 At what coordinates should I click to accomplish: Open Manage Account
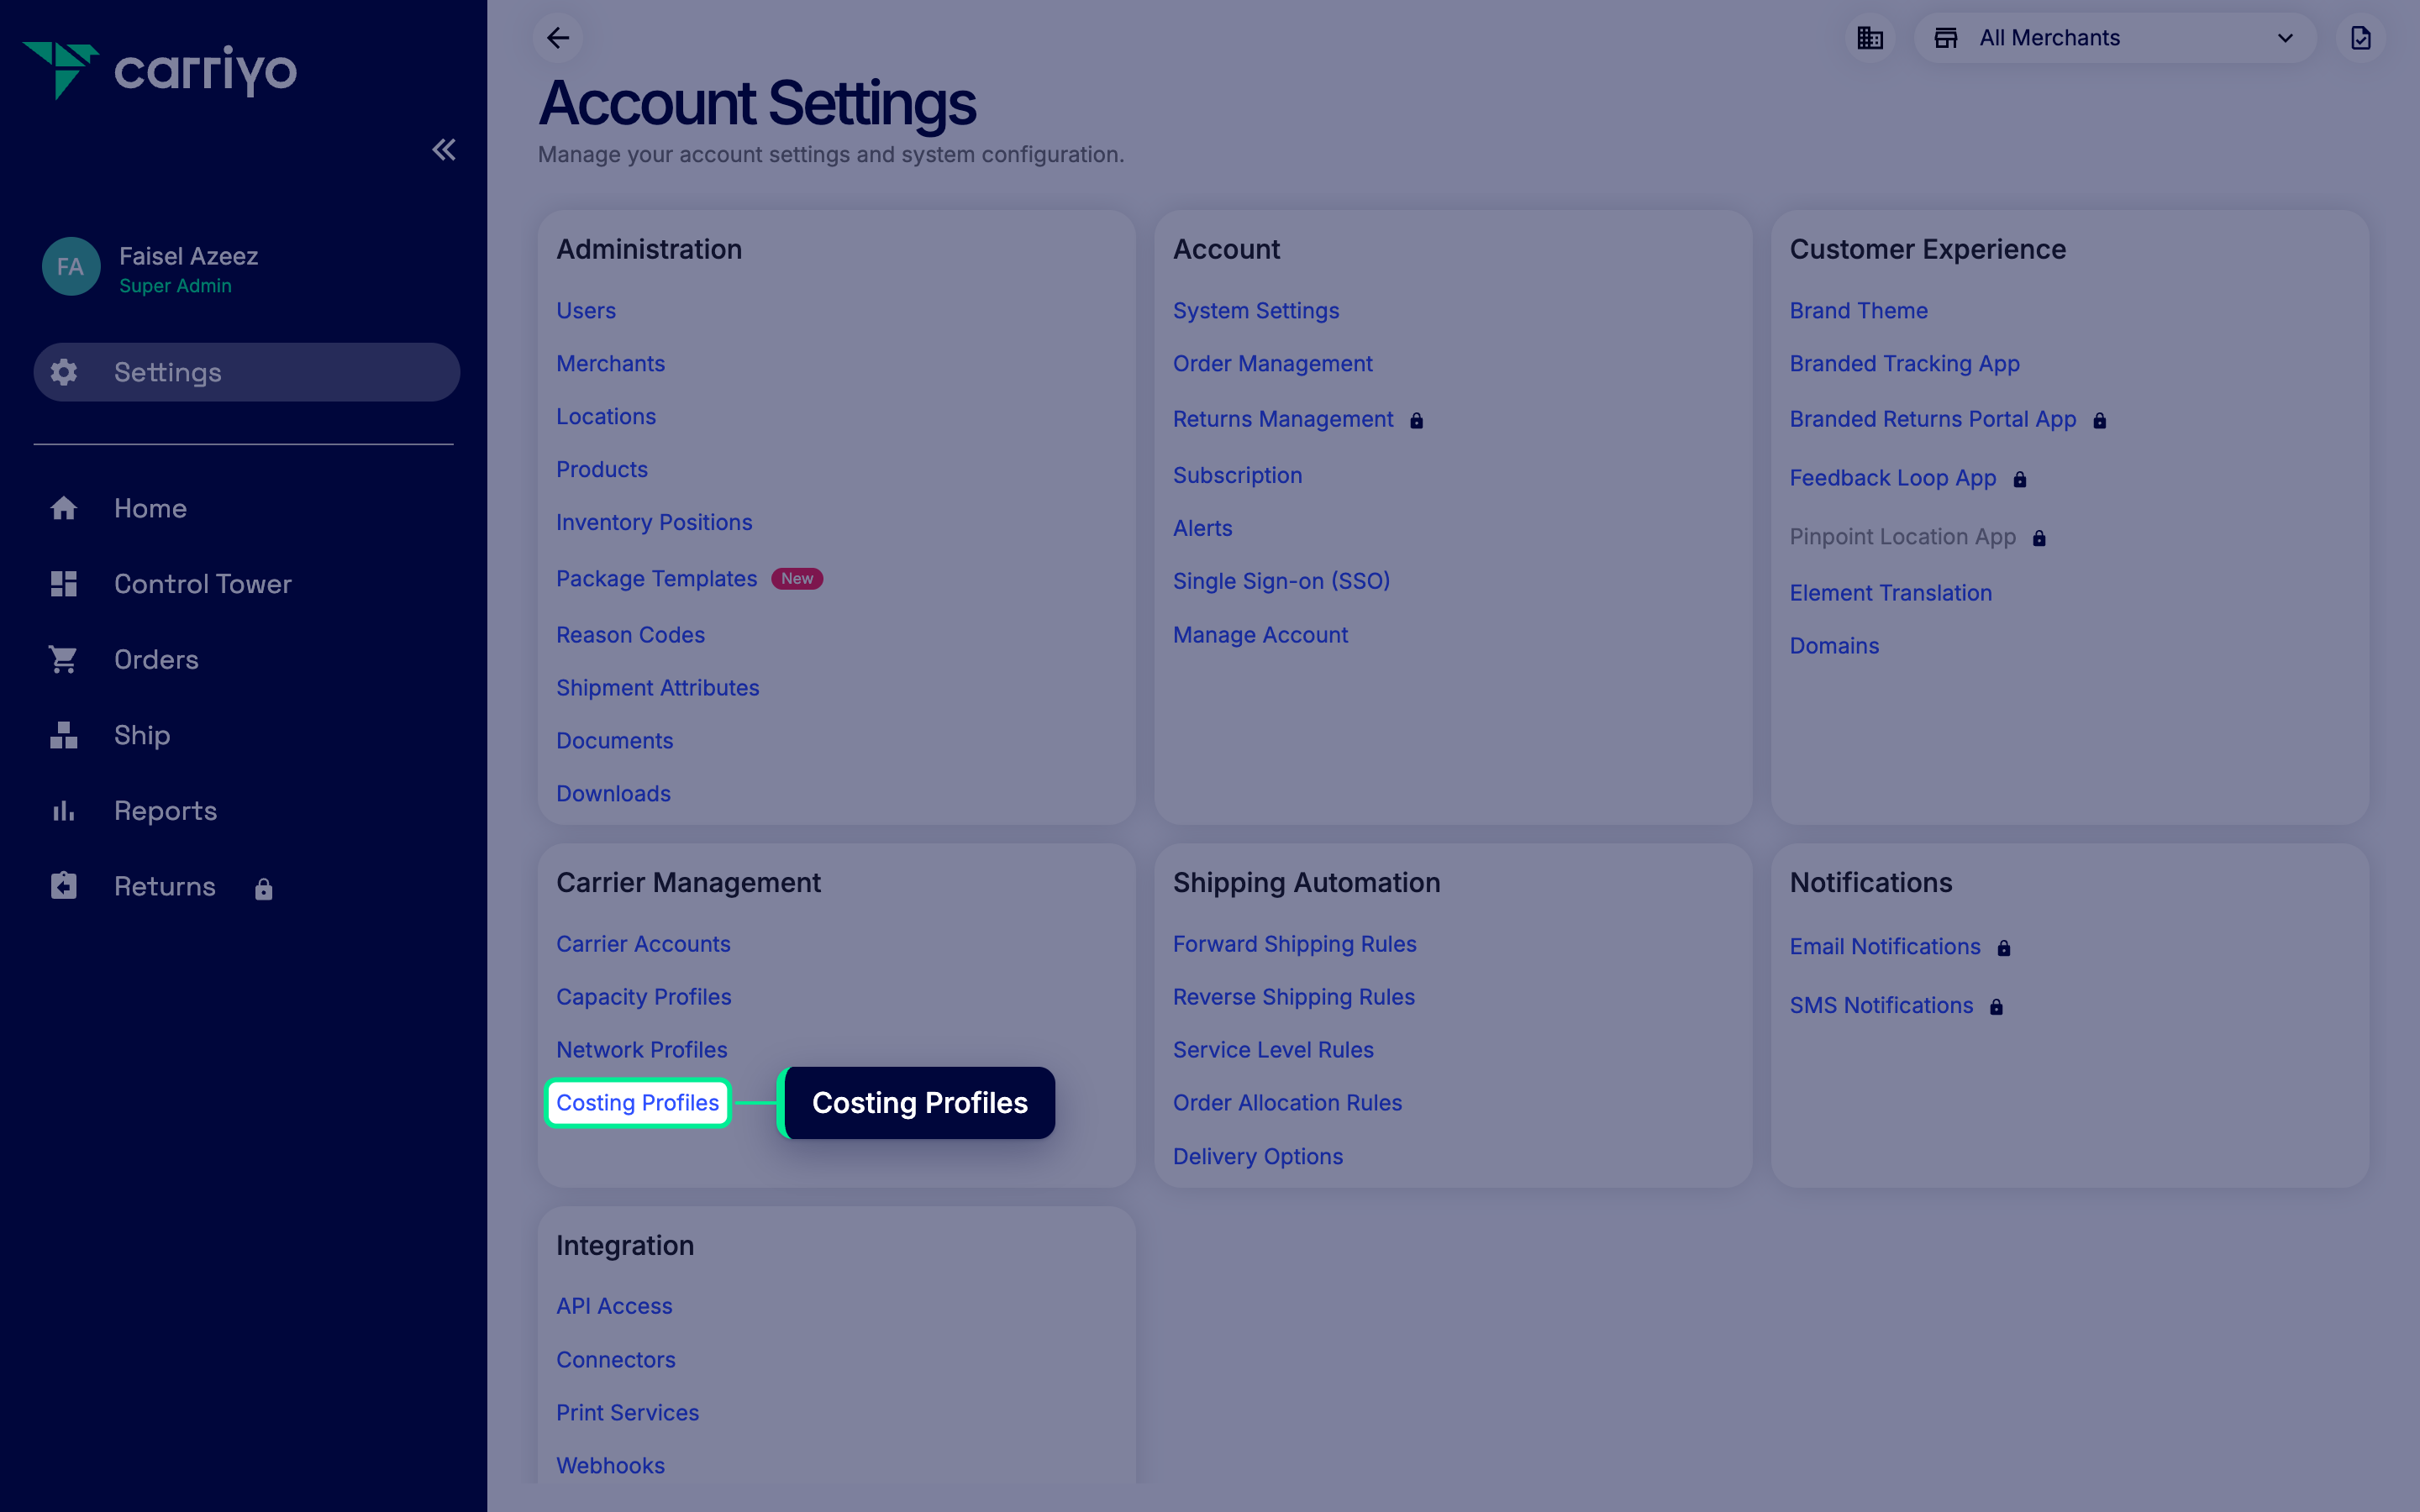tap(1260, 635)
